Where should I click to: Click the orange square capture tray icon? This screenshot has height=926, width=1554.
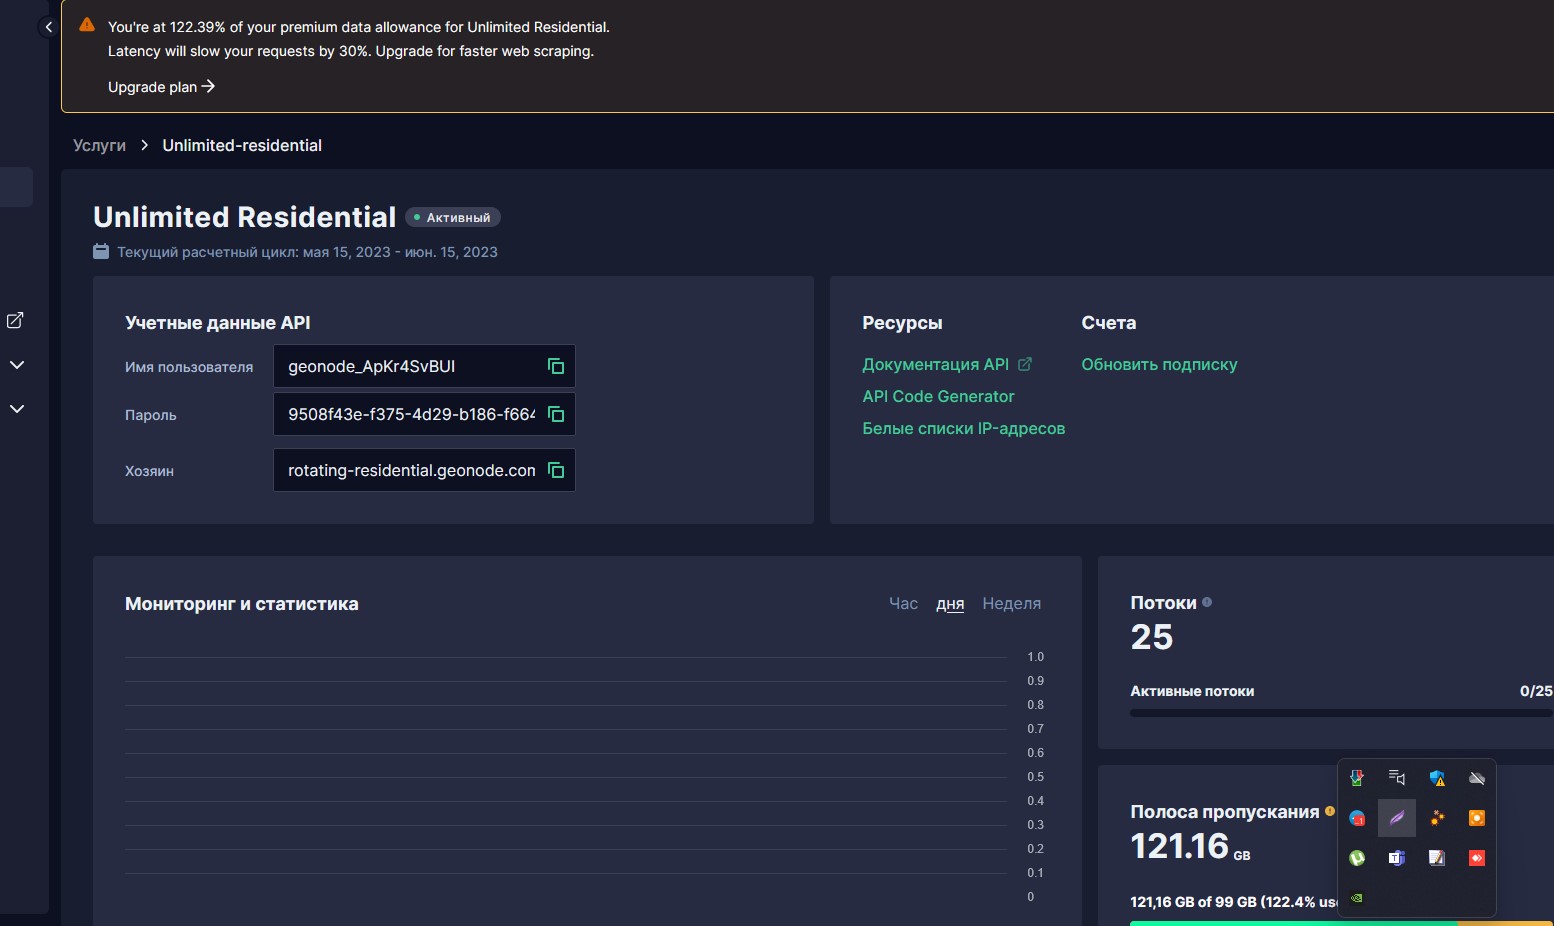pyautogui.click(x=1477, y=818)
